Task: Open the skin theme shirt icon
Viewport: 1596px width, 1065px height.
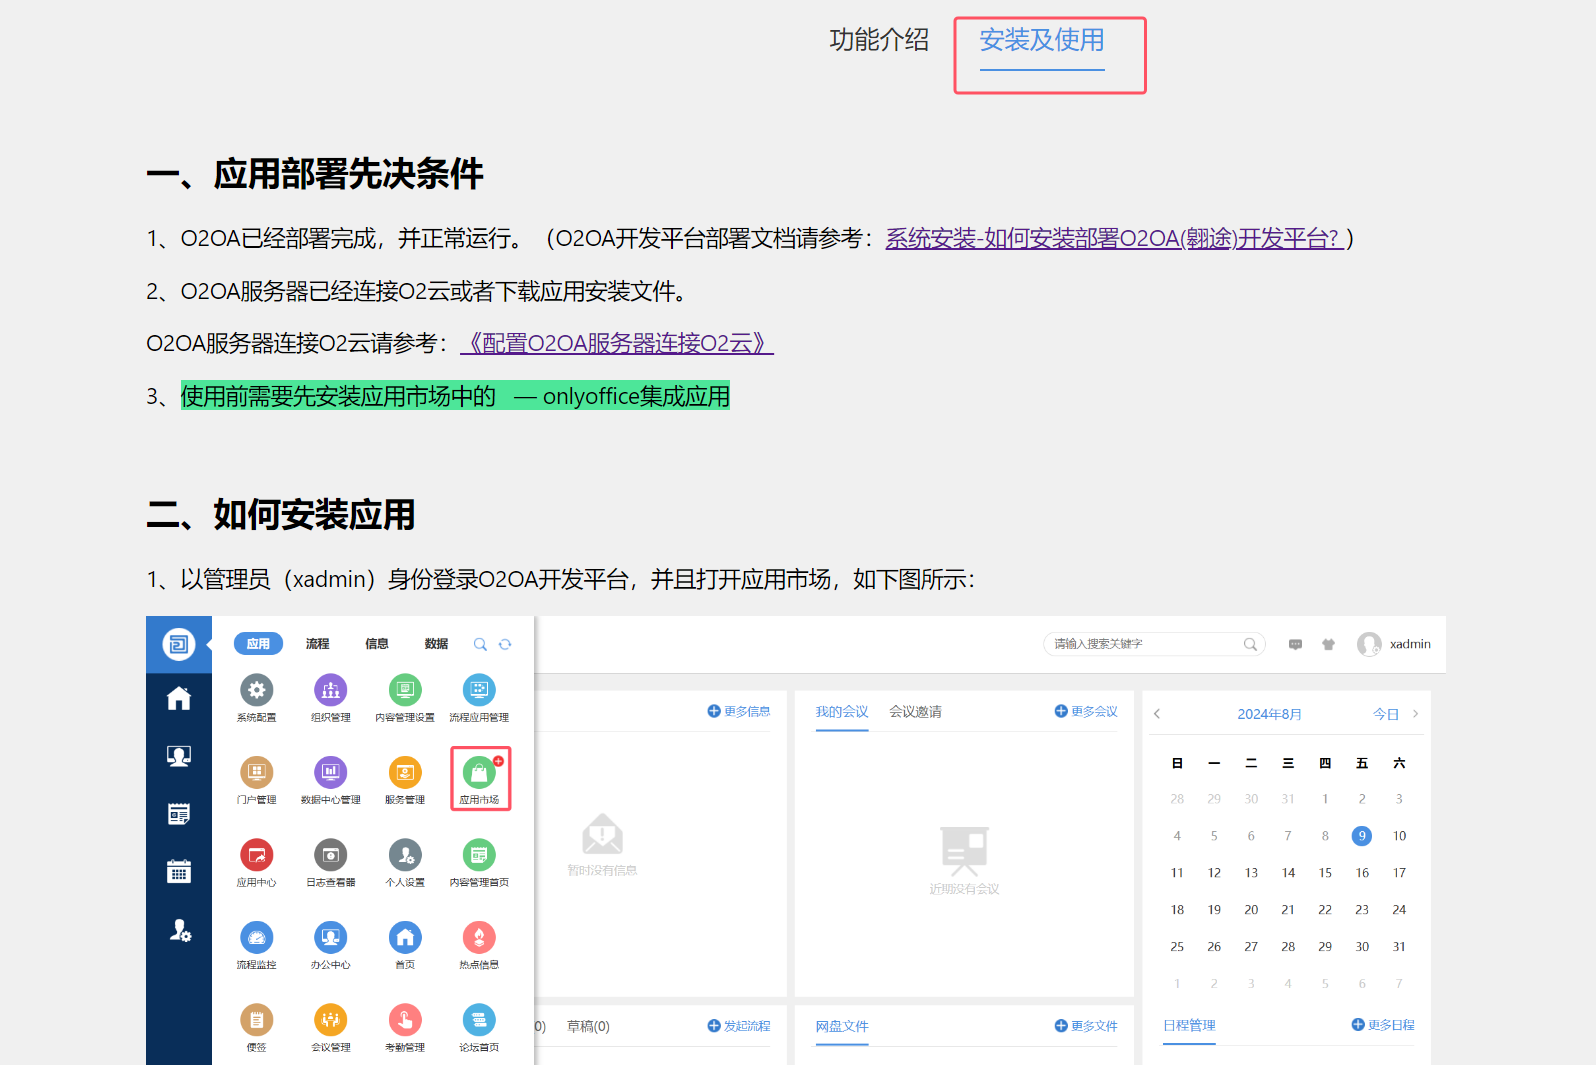Action: point(1328,644)
